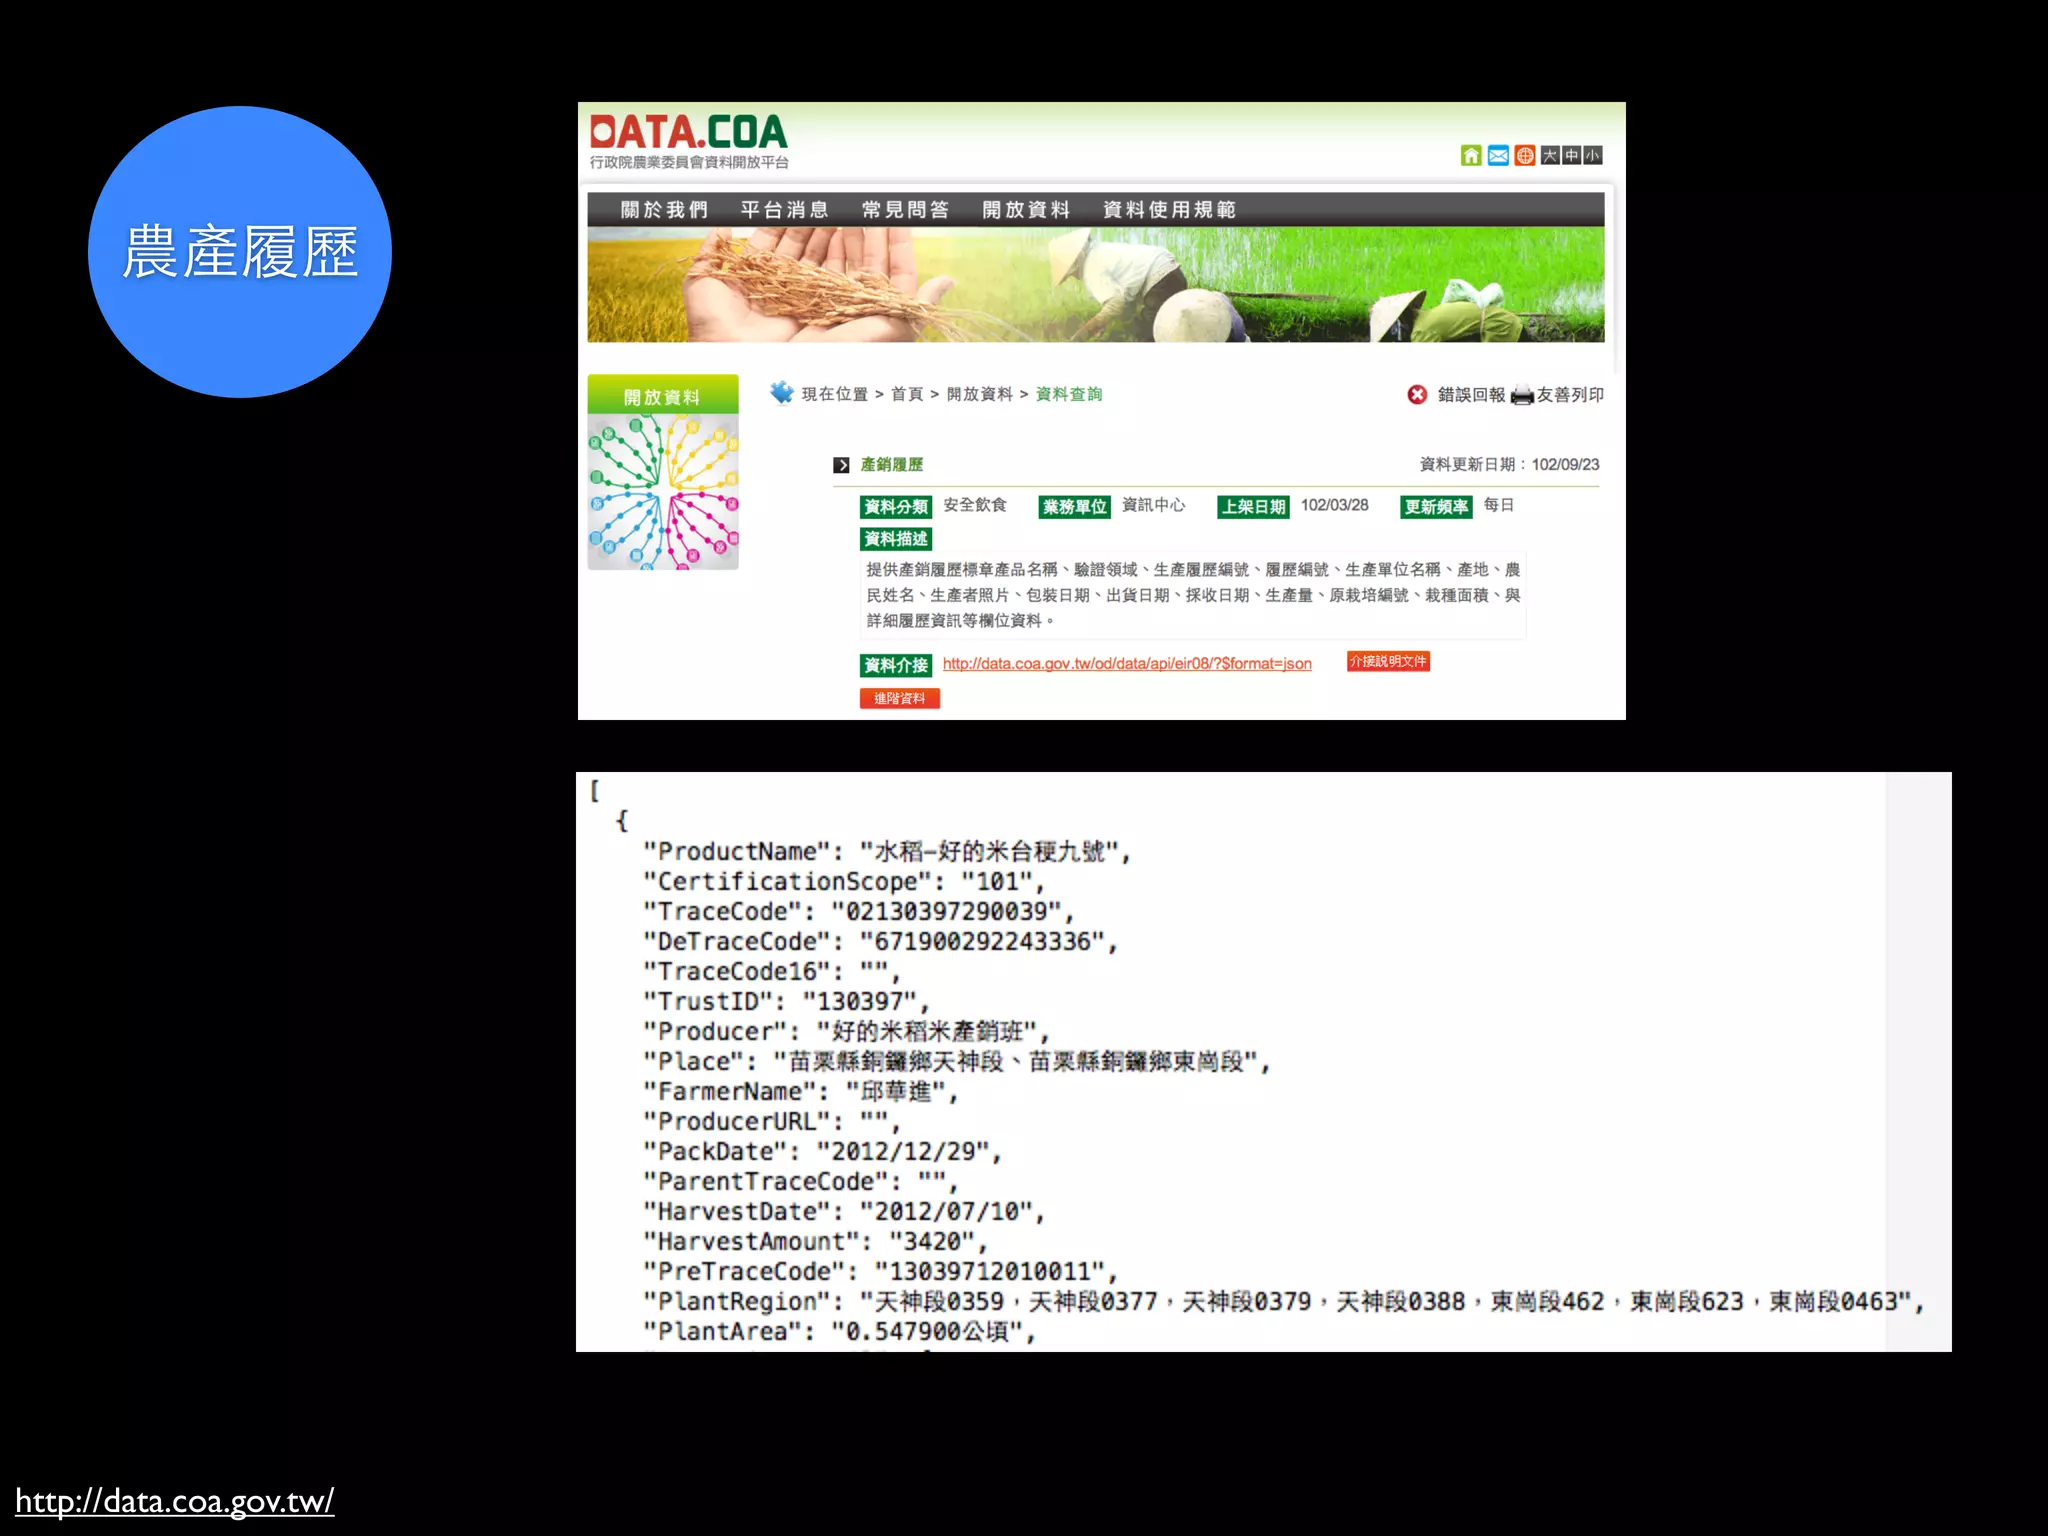Screen dimensions: 2048x1536
Task: Click the "TrustID": "130397" line
Action: [x=787, y=1002]
